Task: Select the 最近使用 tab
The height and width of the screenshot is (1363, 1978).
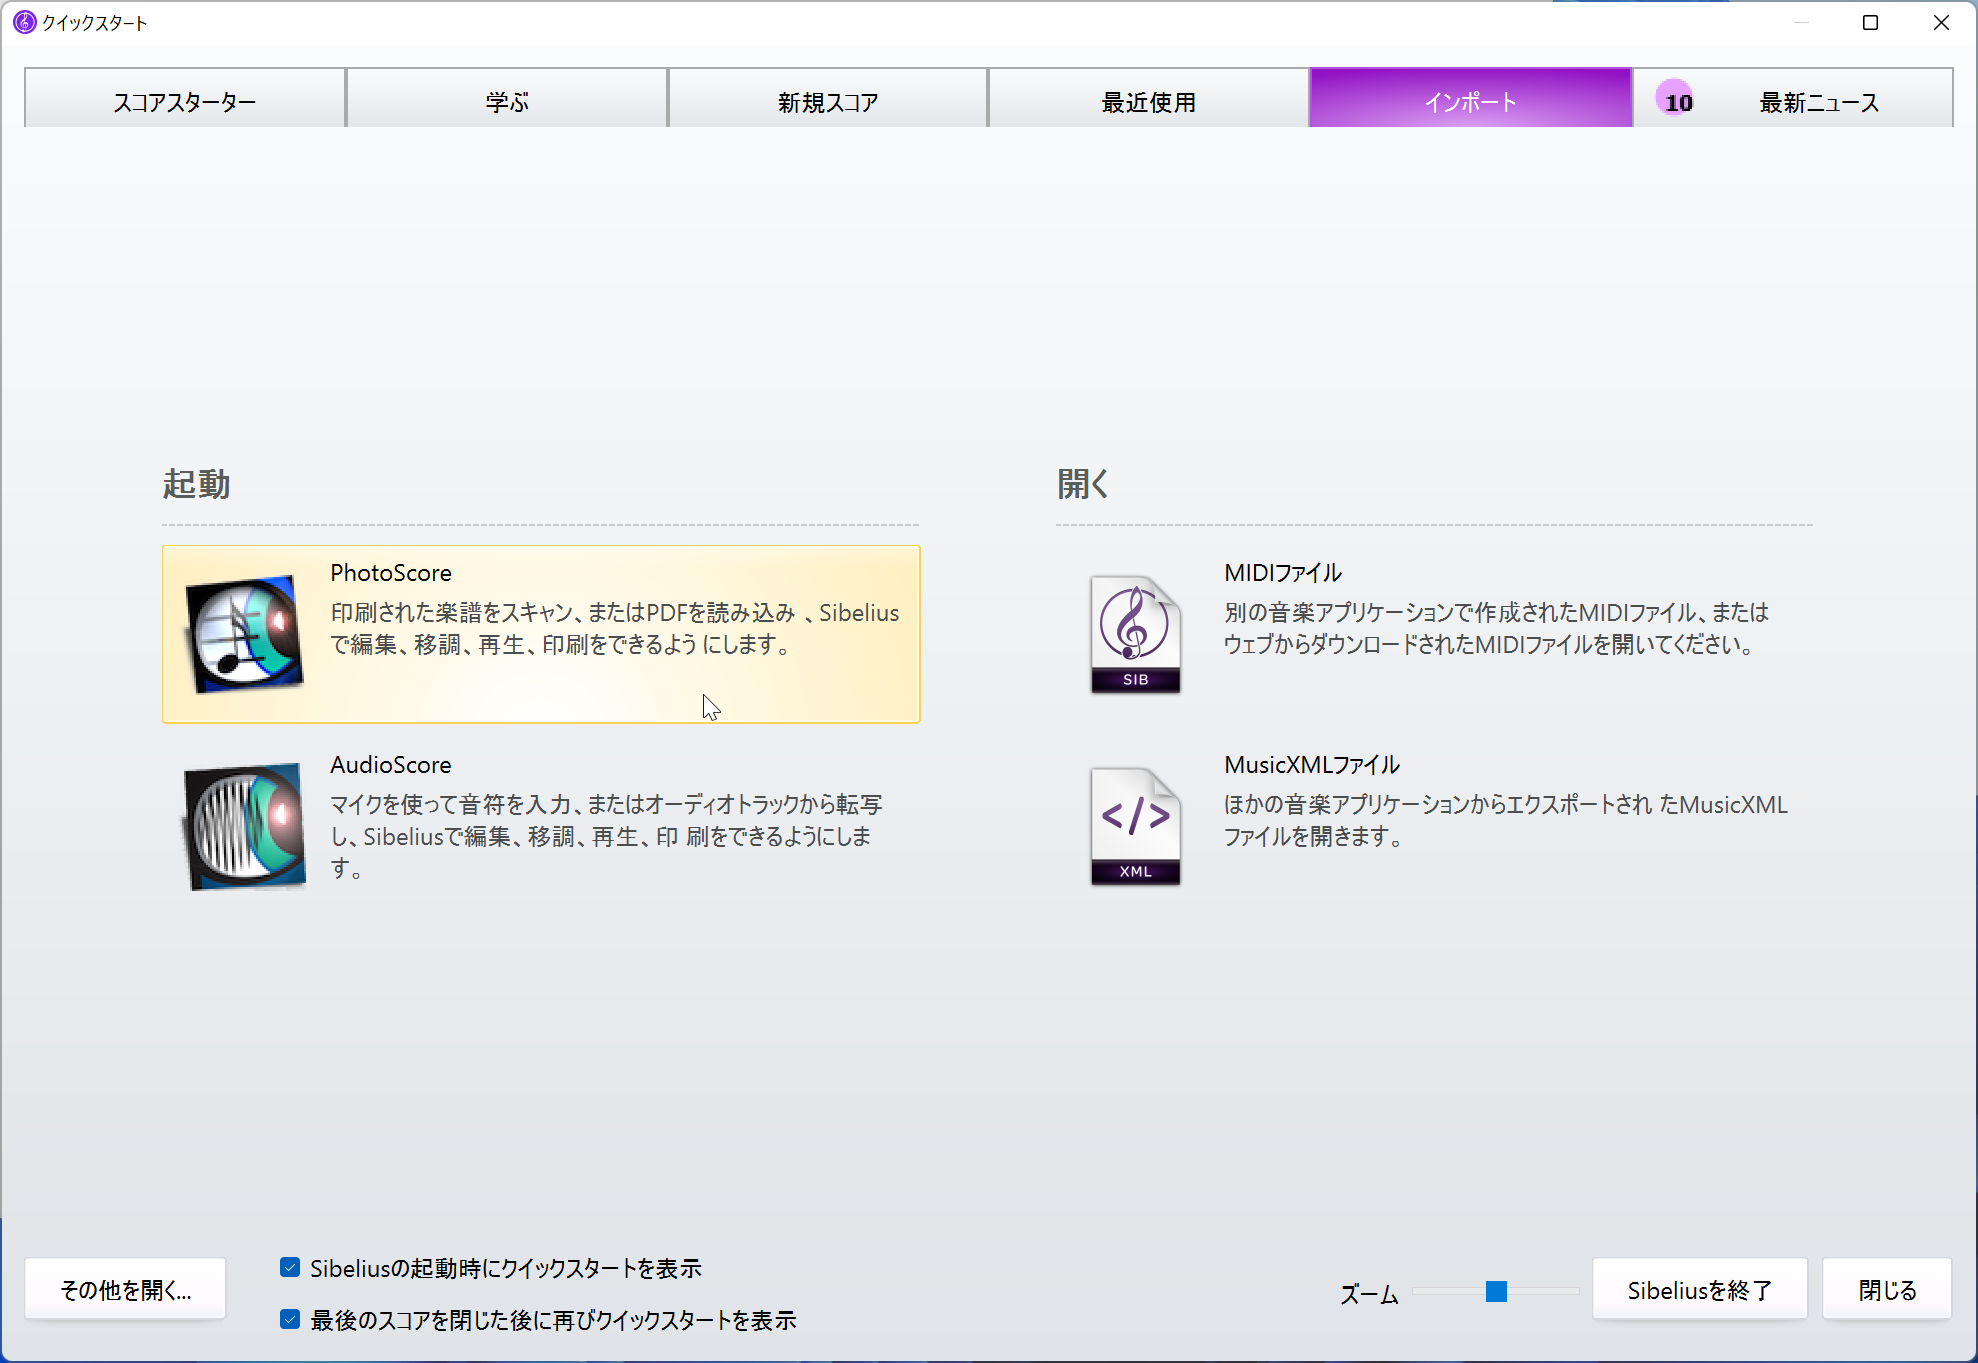Action: coord(1149,99)
